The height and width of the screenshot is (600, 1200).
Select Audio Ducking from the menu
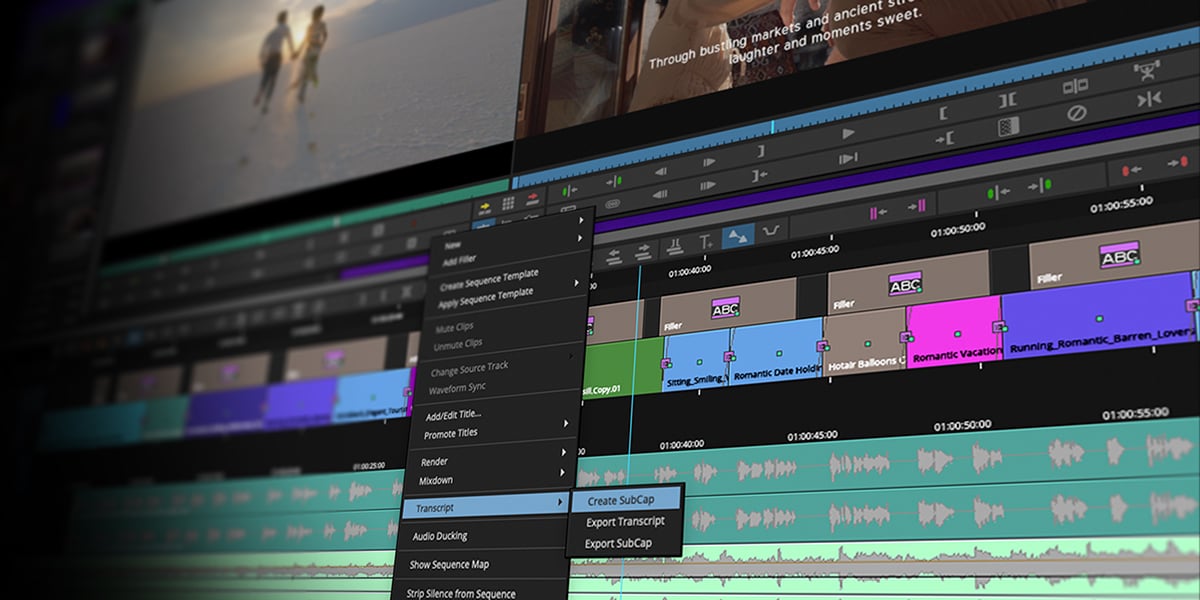tap(440, 535)
